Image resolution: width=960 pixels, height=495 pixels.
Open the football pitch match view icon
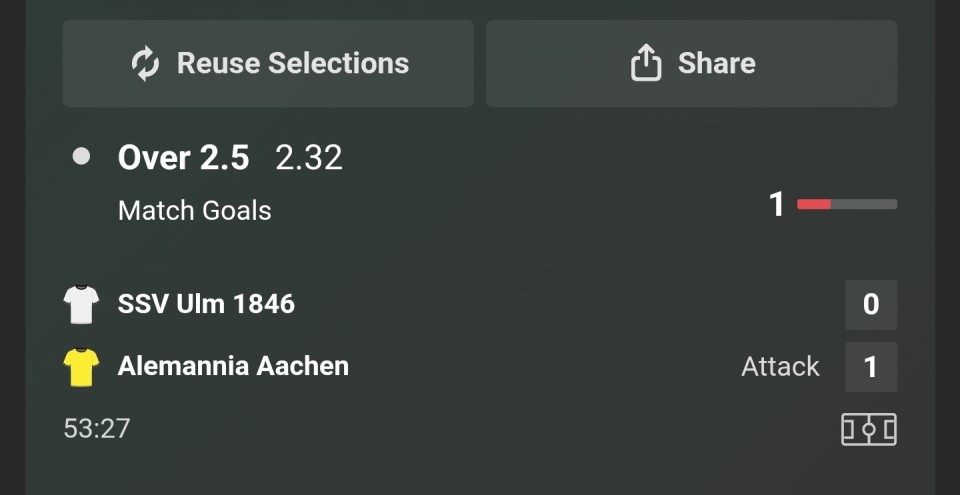tap(868, 429)
